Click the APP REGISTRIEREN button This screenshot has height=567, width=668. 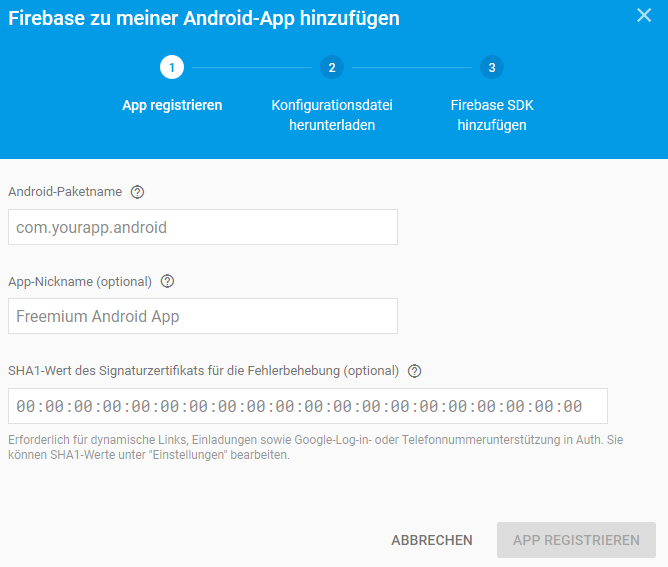point(576,540)
